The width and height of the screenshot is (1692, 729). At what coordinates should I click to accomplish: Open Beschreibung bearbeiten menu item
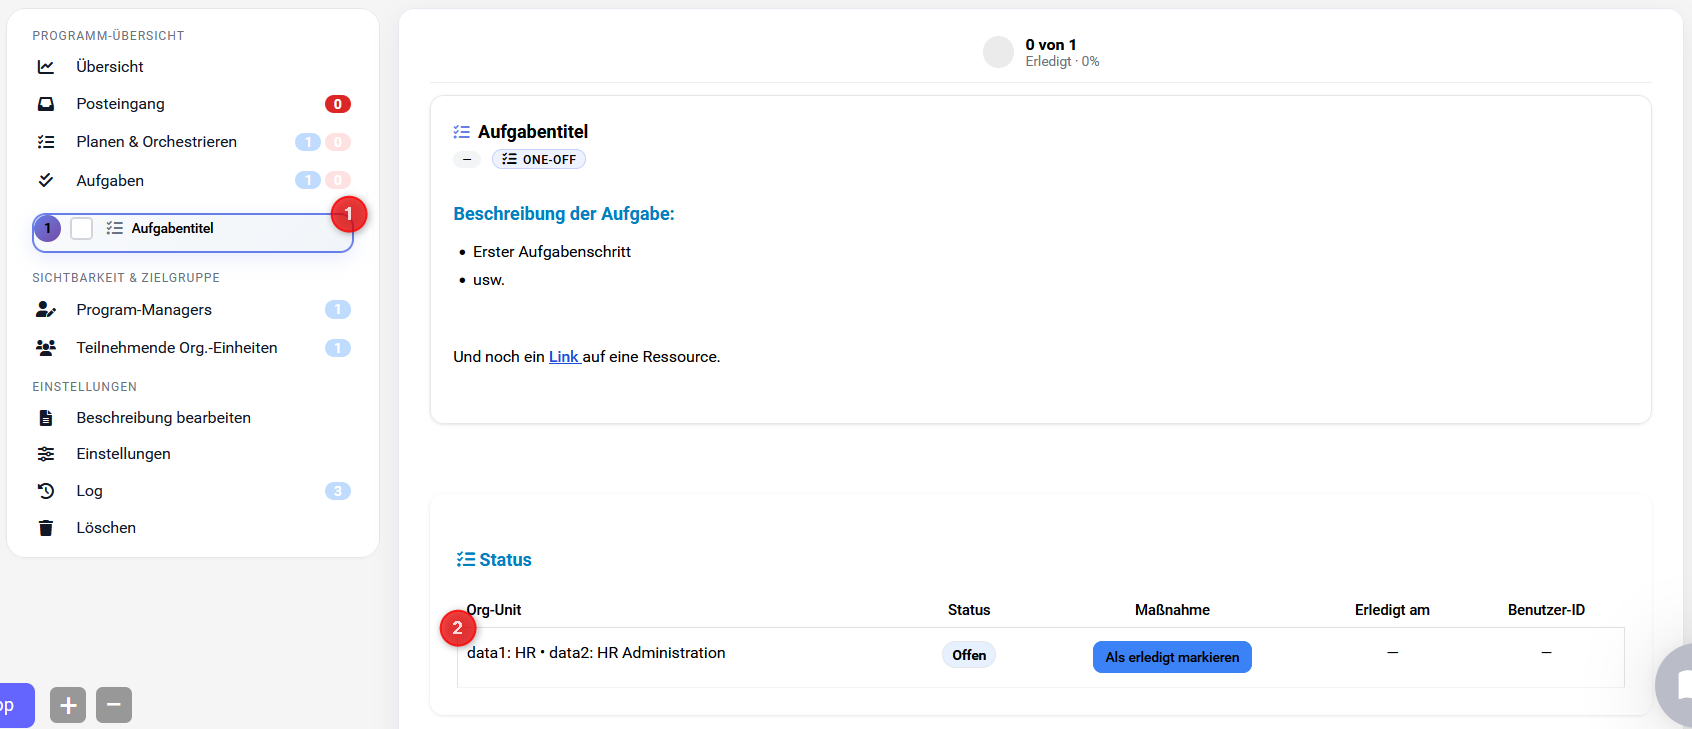(163, 418)
